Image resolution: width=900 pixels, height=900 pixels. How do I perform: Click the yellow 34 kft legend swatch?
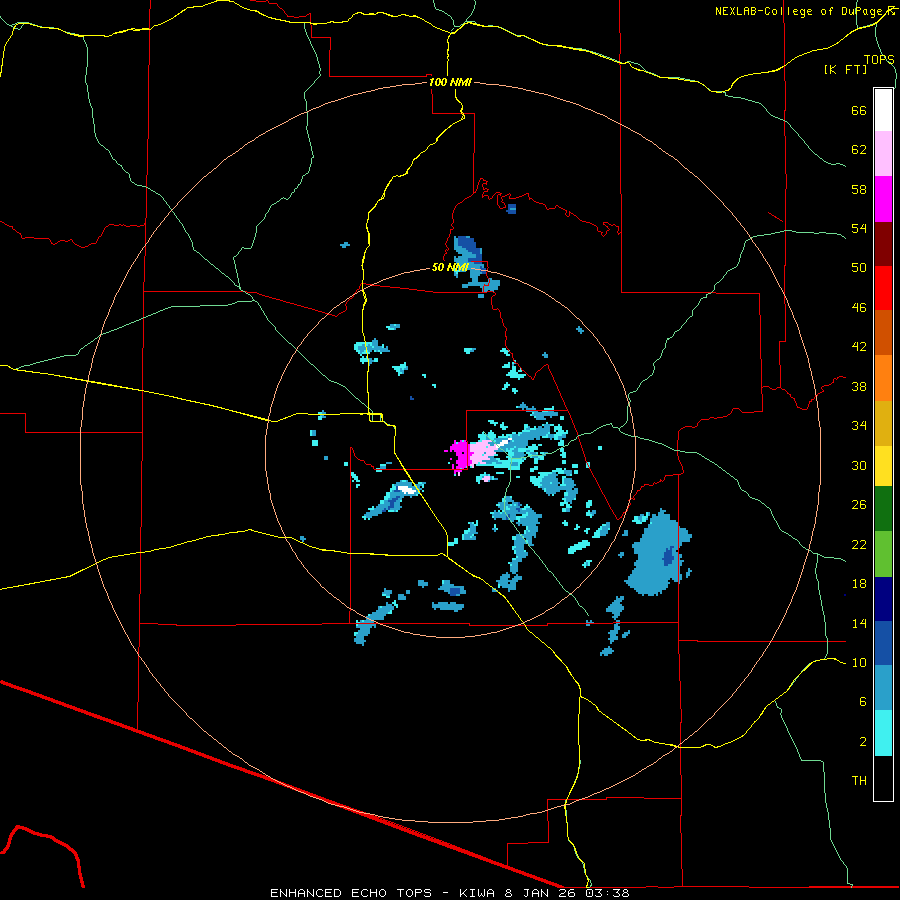click(x=883, y=466)
